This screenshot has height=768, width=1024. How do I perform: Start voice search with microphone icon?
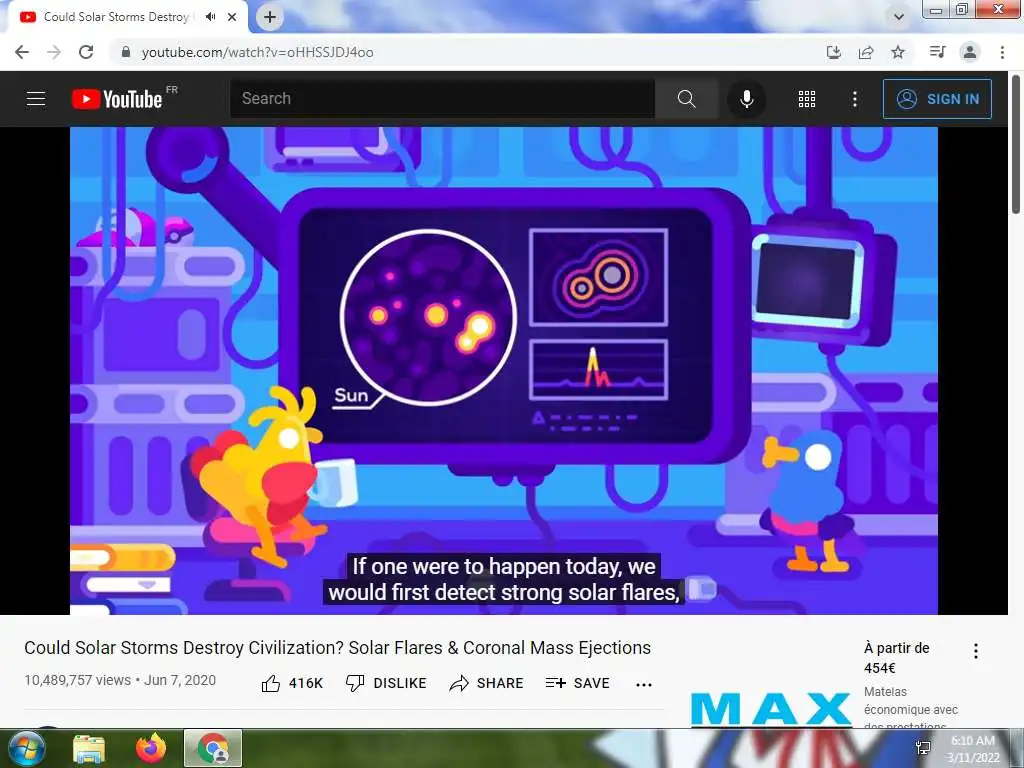(746, 99)
